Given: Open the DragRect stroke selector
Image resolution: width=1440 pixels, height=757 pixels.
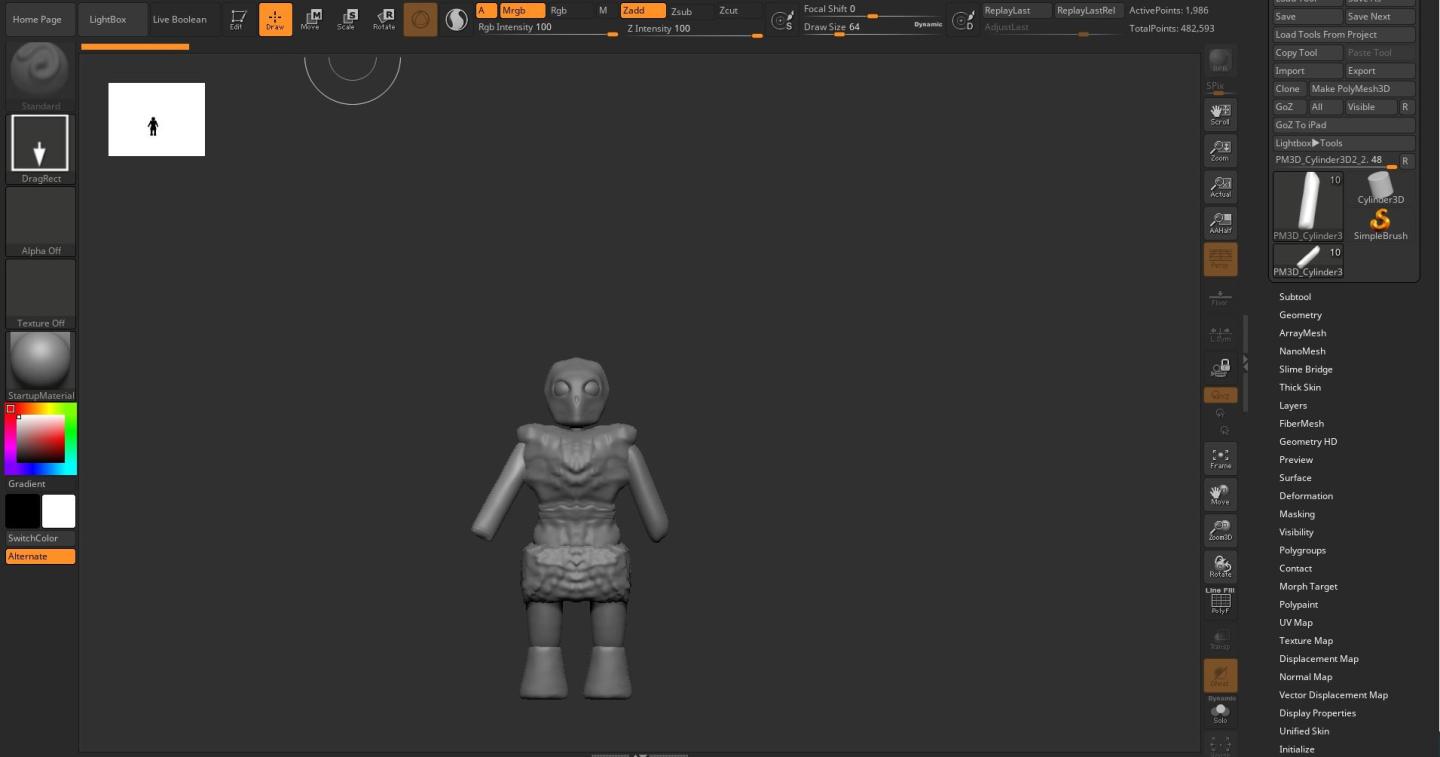Looking at the screenshot, I should pyautogui.click(x=40, y=149).
